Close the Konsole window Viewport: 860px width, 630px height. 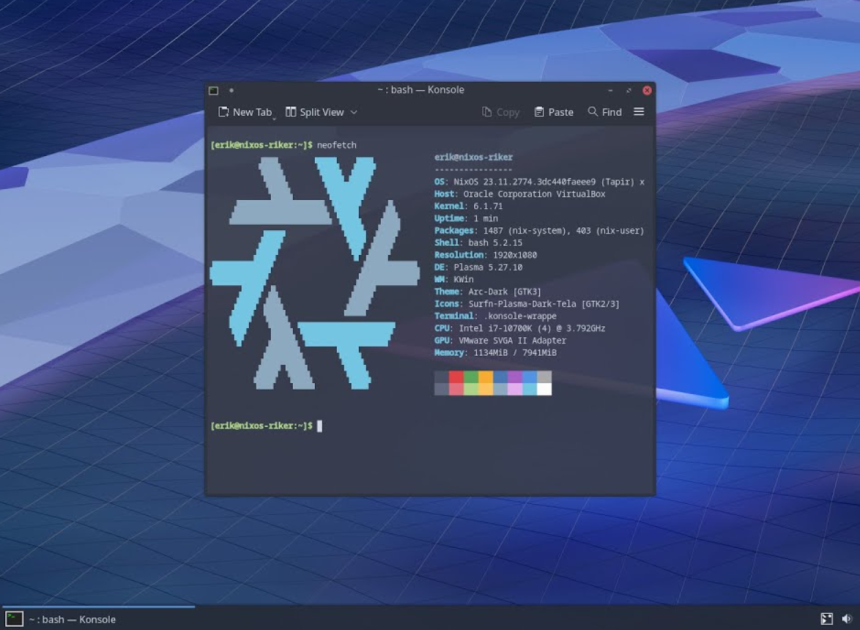pos(647,90)
